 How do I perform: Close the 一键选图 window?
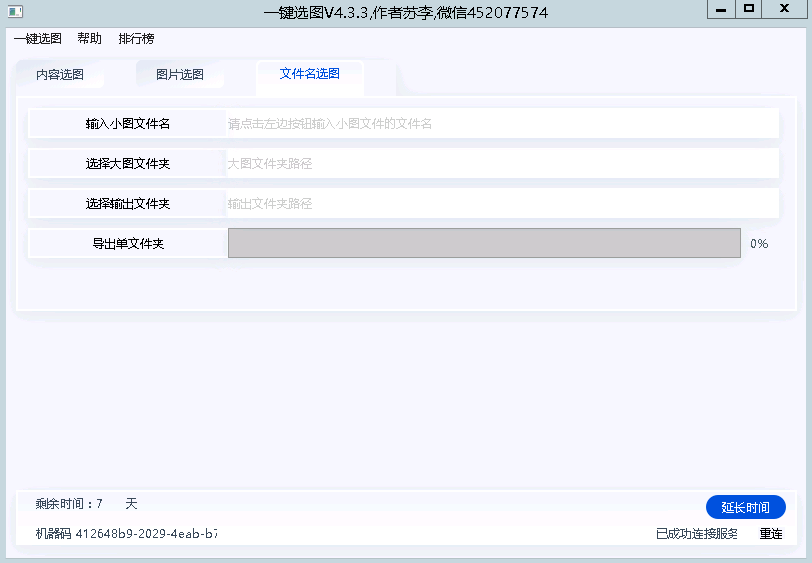(785, 9)
